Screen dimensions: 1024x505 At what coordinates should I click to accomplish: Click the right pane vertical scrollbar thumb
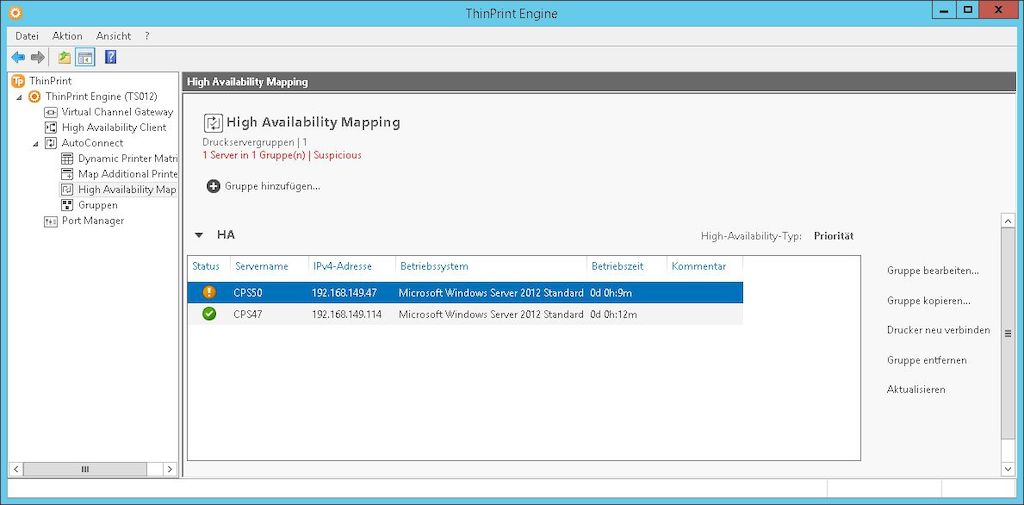tap(1008, 333)
